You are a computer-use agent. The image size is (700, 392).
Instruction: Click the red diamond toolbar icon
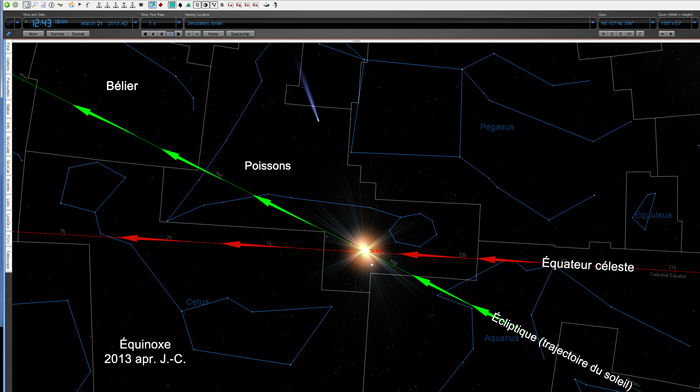161,5
